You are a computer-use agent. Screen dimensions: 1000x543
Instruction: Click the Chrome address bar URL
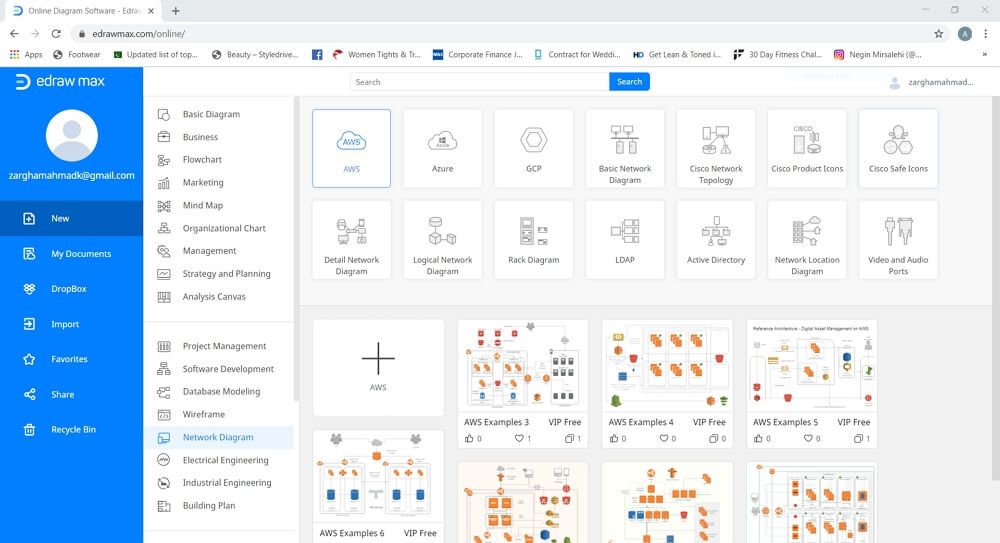point(138,34)
